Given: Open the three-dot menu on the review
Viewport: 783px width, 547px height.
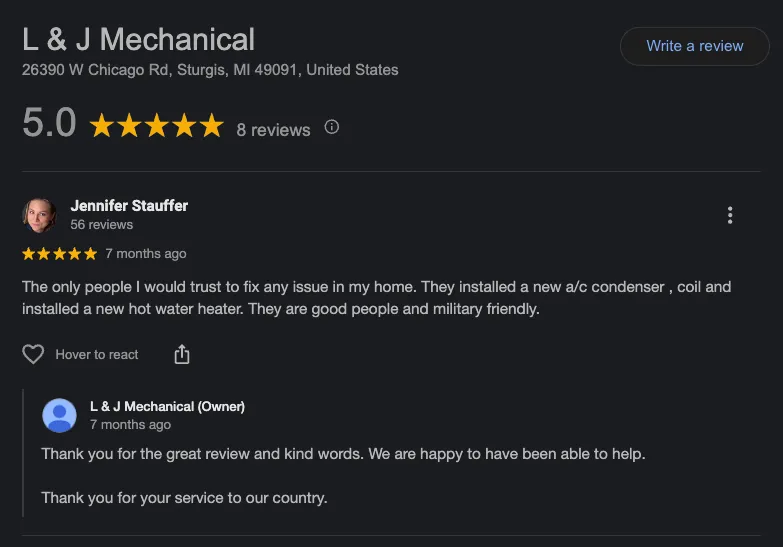Looking at the screenshot, I should 730,215.
